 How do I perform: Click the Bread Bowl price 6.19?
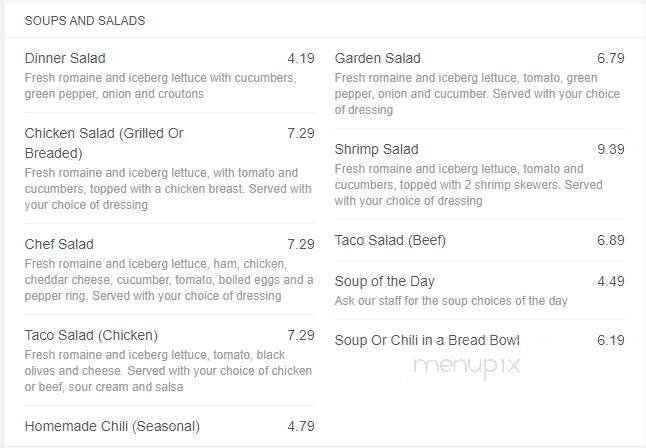click(610, 340)
